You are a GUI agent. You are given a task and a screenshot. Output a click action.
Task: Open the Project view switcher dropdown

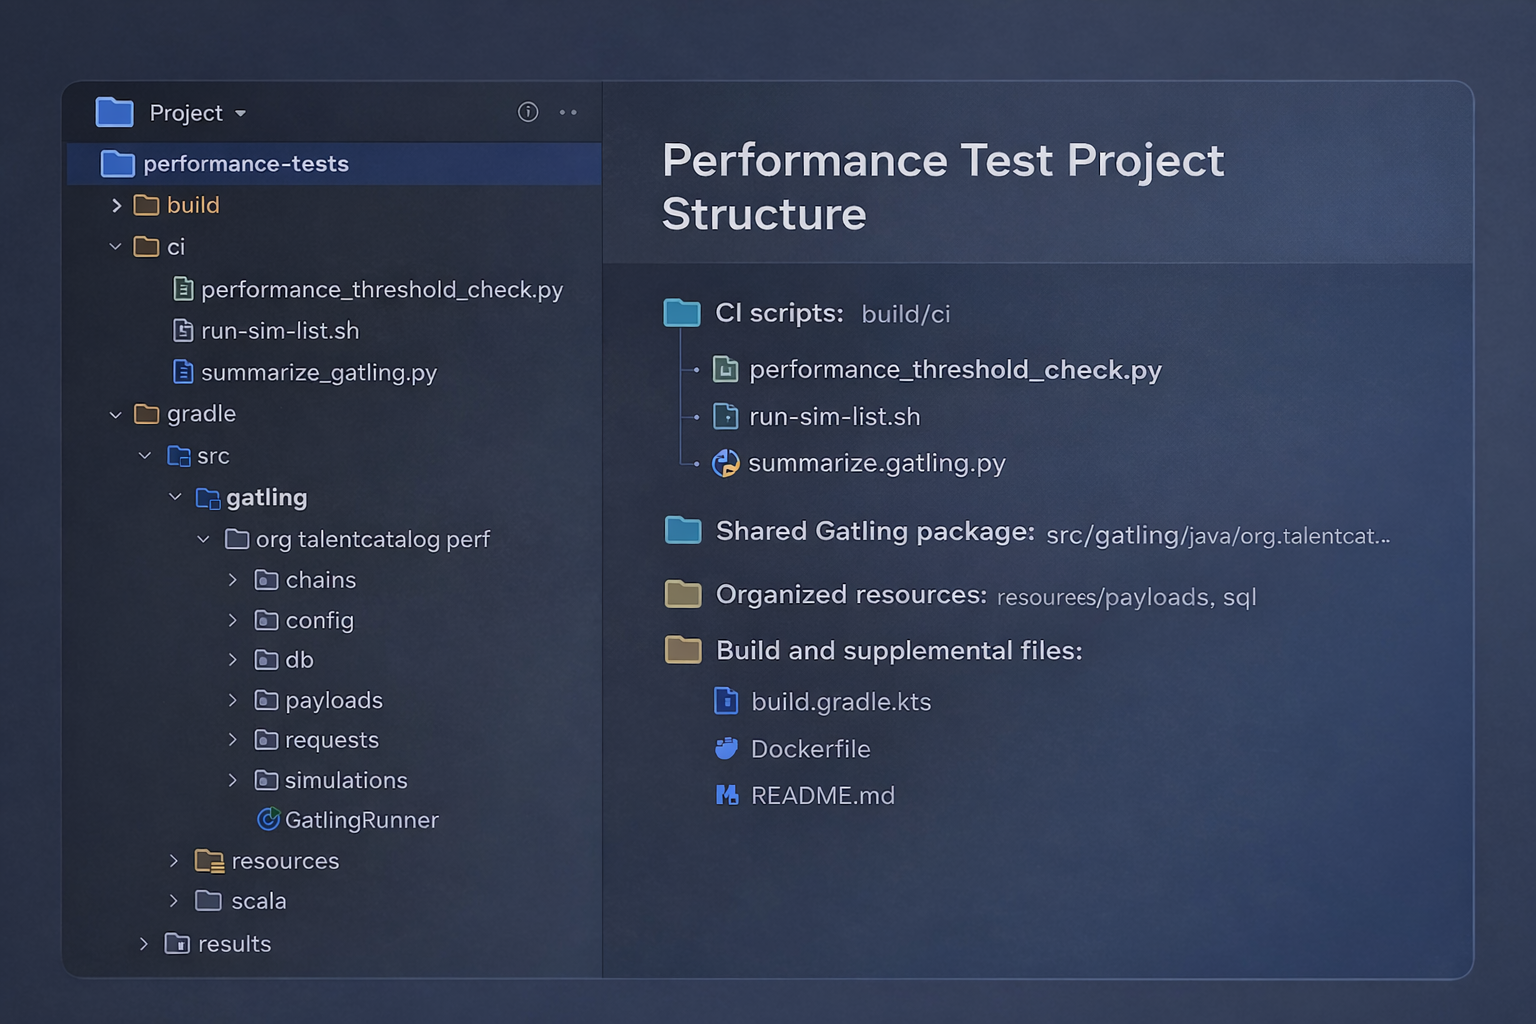pyautogui.click(x=240, y=112)
